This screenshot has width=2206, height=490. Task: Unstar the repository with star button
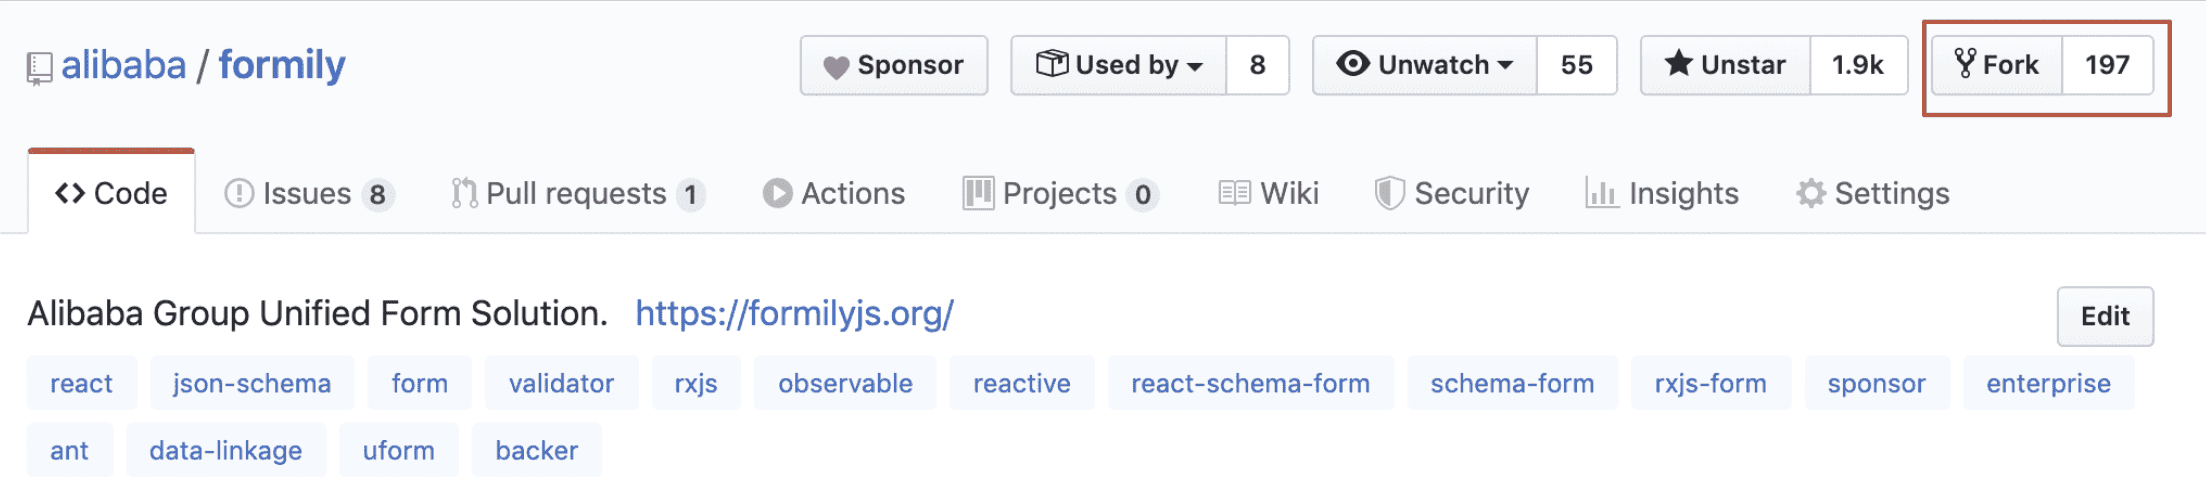1725,65
